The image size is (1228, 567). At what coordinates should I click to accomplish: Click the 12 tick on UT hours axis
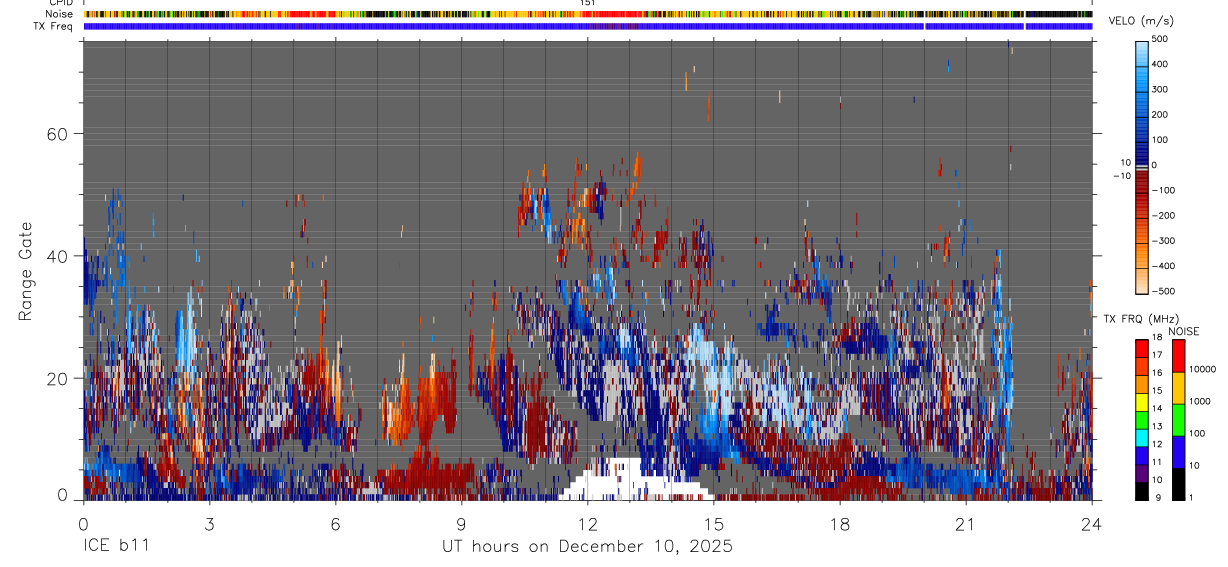pos(588,523)
